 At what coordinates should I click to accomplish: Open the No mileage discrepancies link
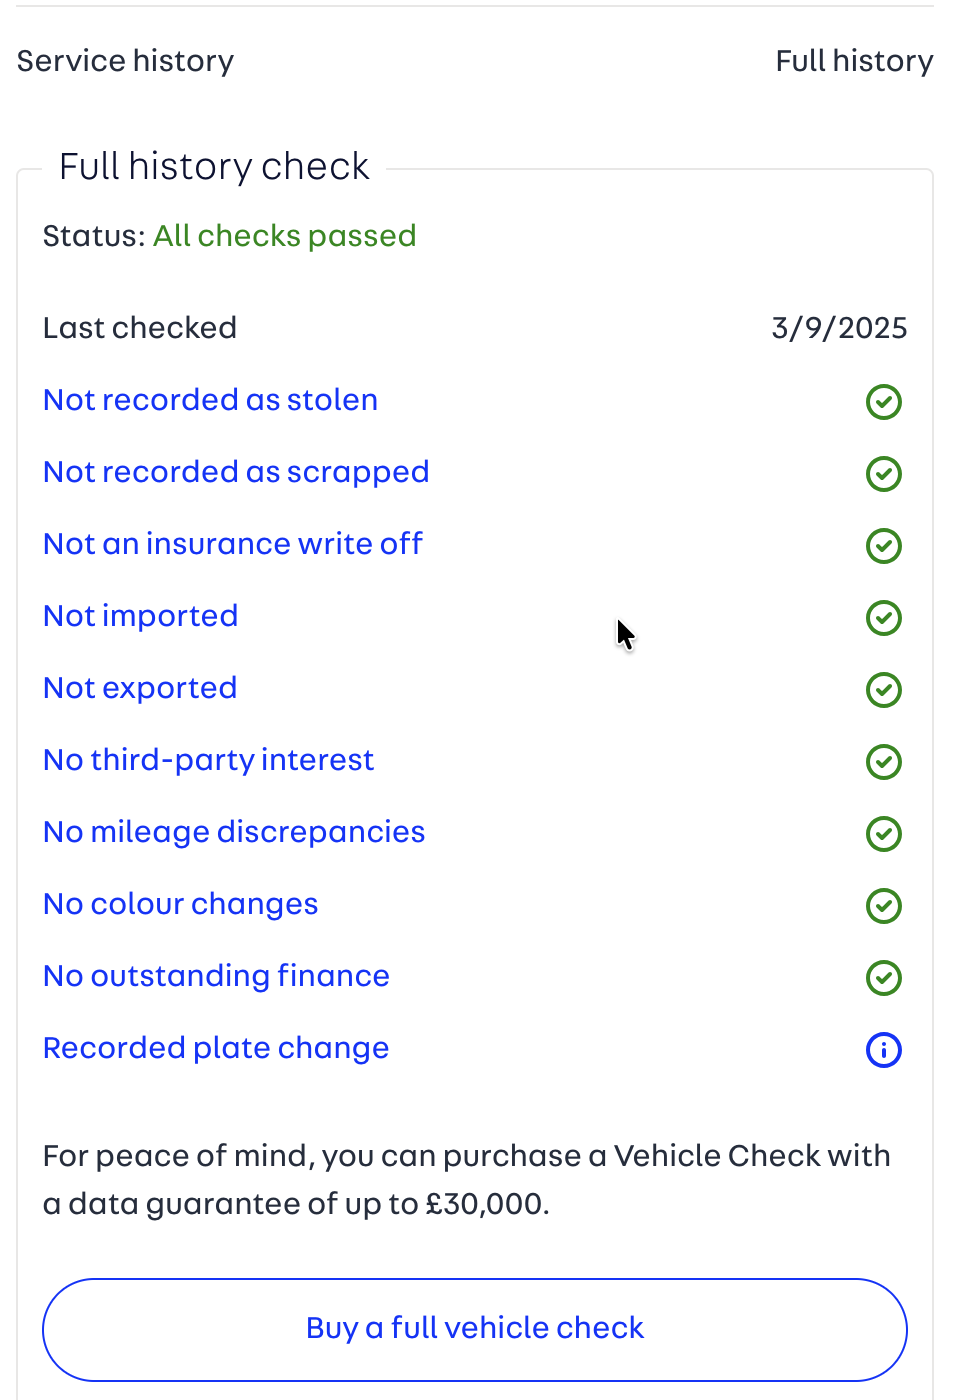pos(234,832)
